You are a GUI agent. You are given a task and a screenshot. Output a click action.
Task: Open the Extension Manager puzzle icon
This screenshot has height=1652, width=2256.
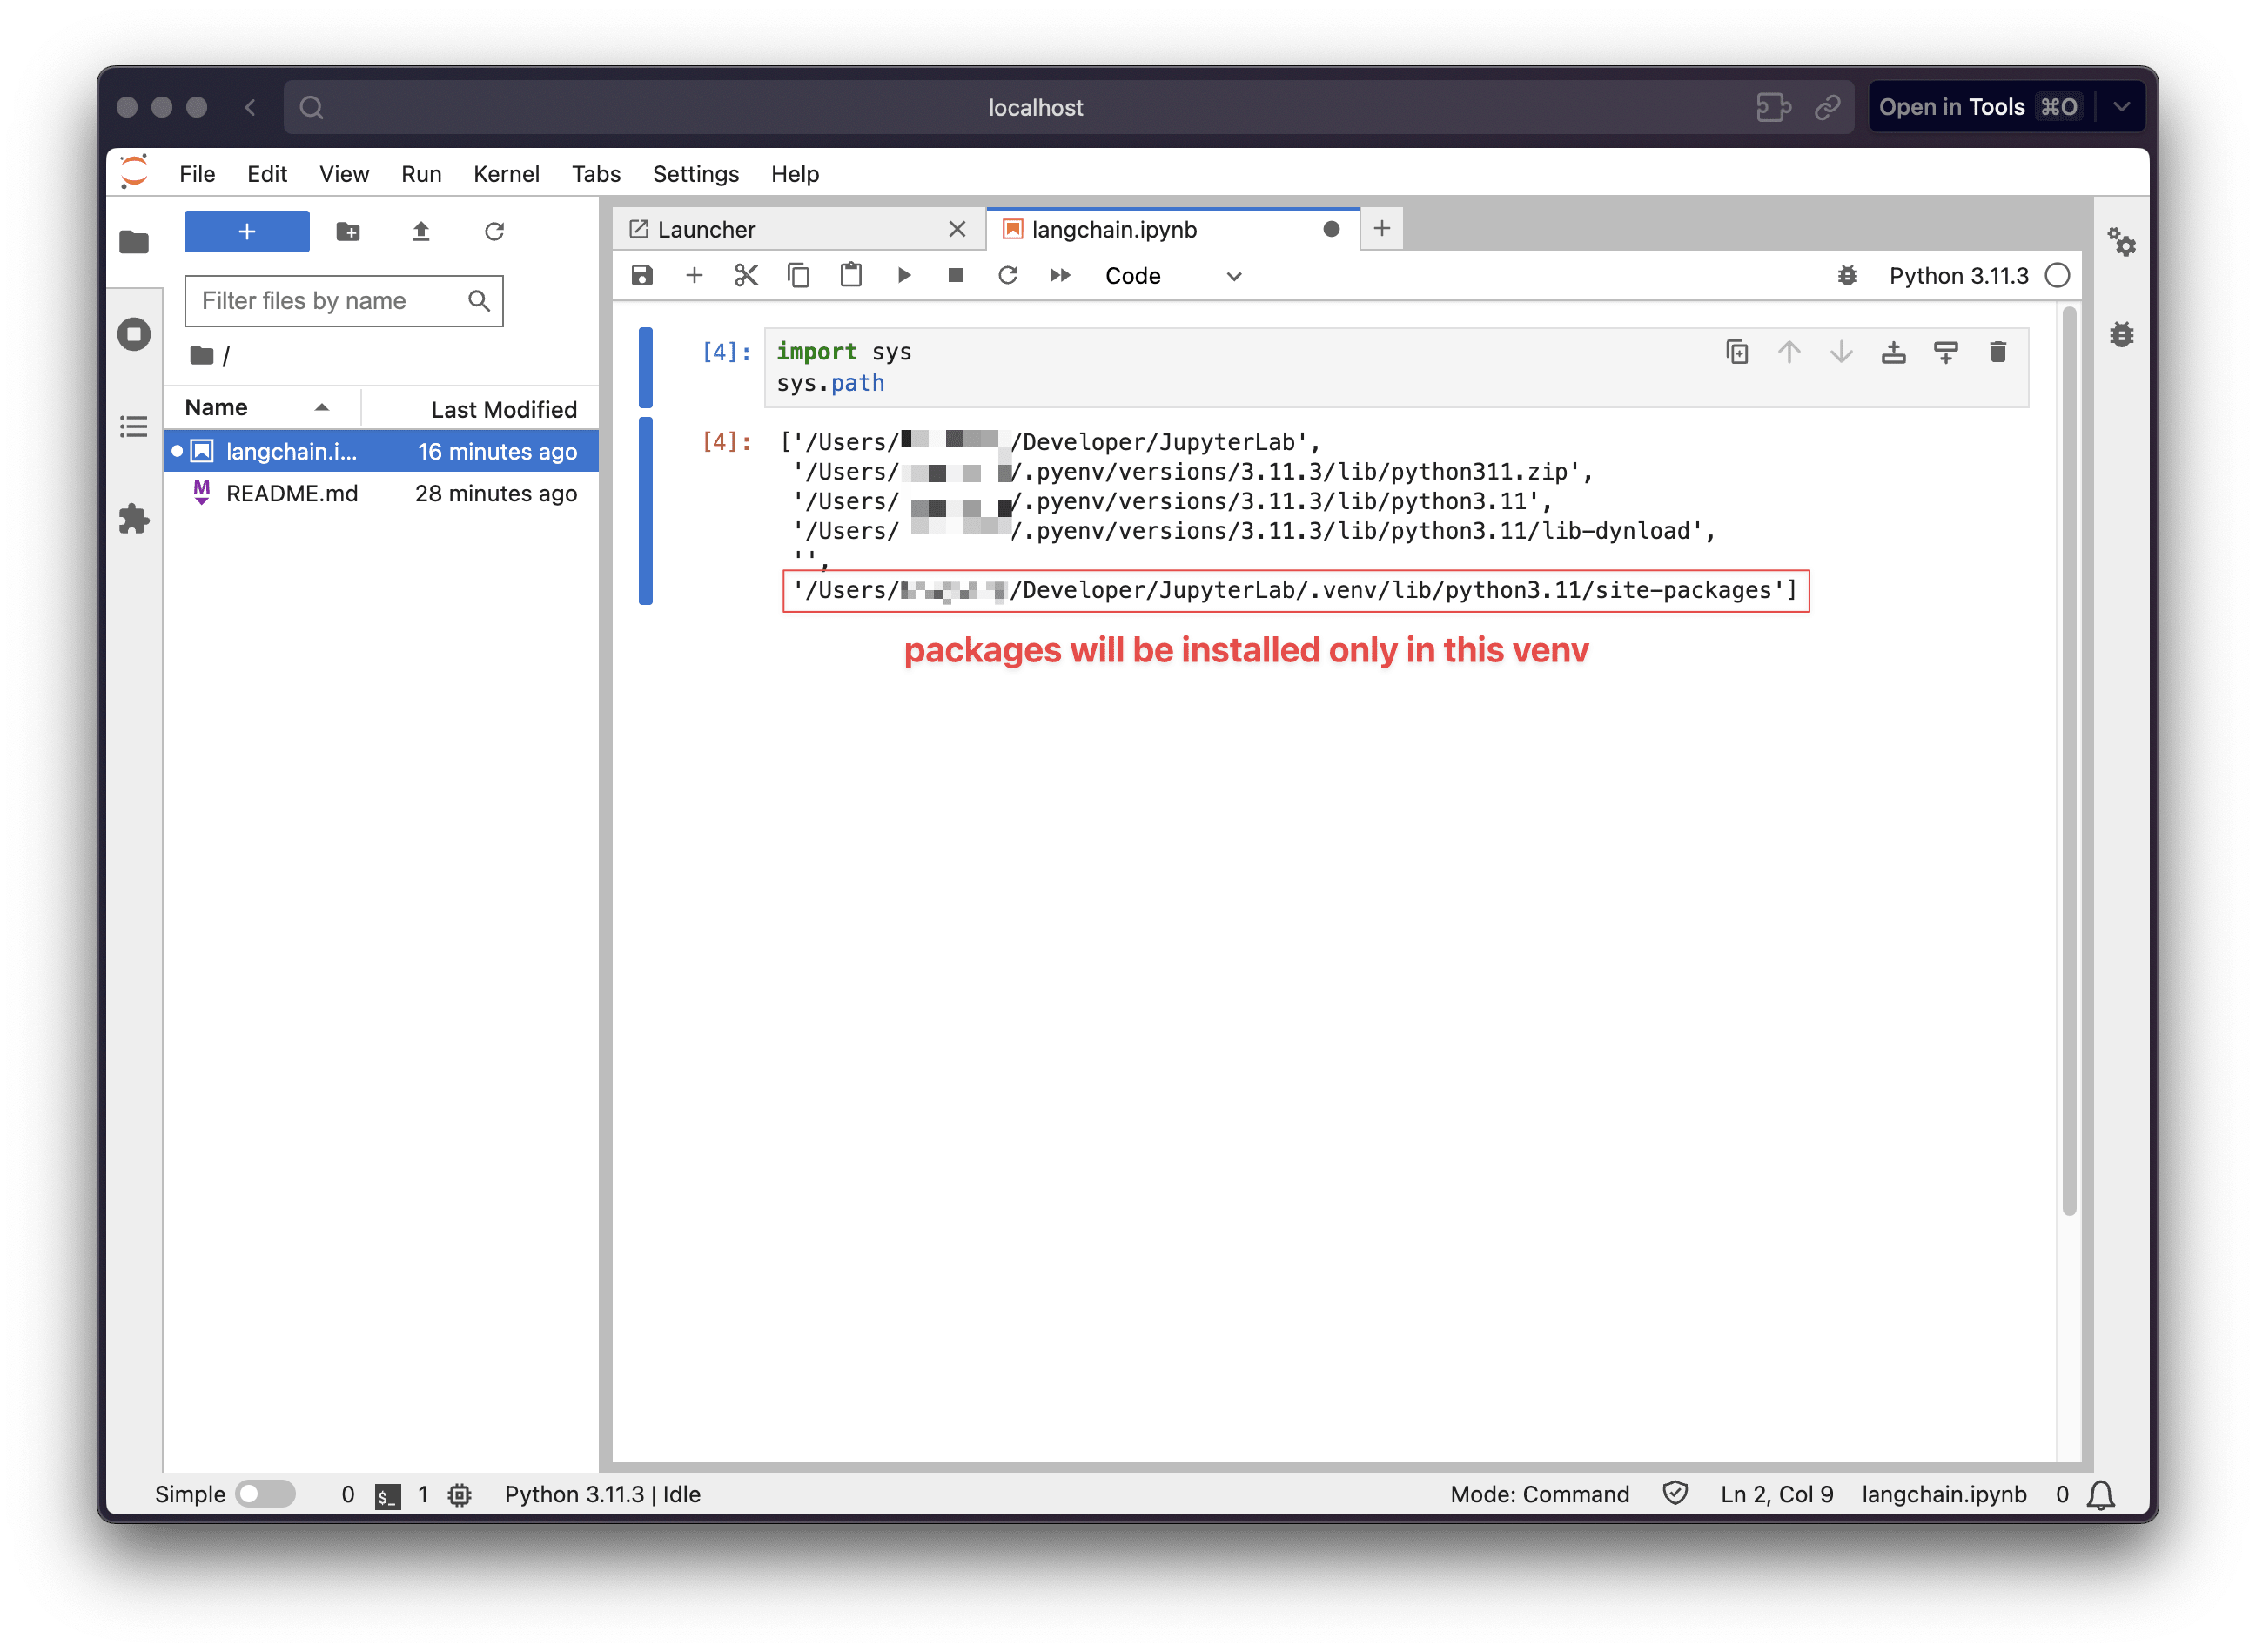pyautogui.click(x=134, y=519)
